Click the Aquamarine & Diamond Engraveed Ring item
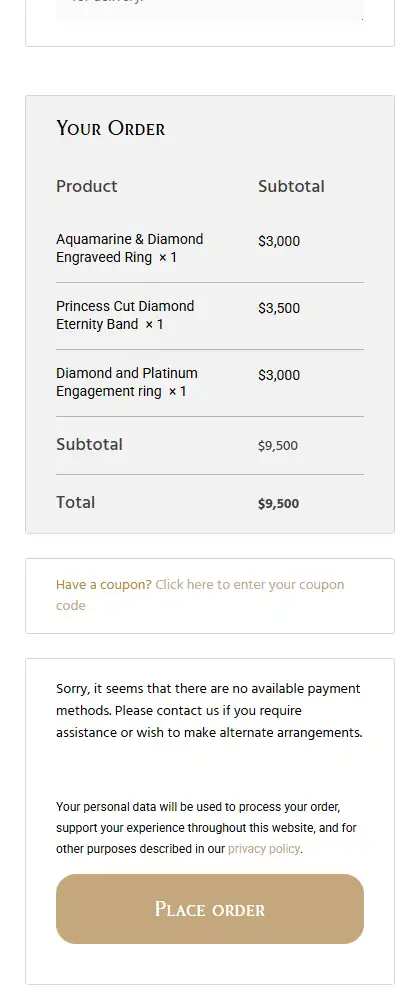Screen dimensions: 420x1000 click(x=129, y=248)
